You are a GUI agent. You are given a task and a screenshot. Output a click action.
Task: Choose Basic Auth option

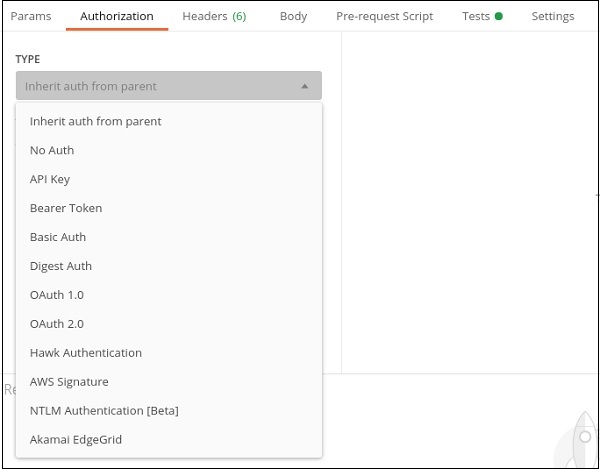tap(58, 237)
